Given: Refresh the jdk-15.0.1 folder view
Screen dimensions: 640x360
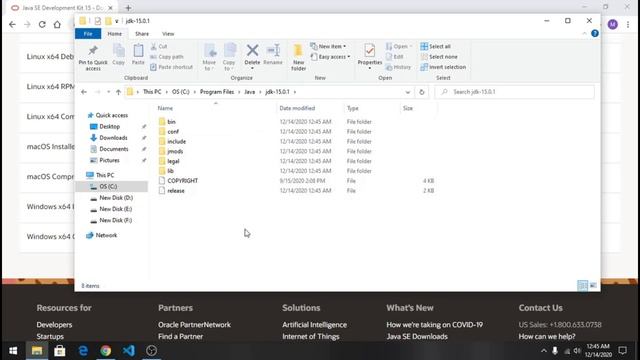Looking at the screenshot, I should coord(422,92).
